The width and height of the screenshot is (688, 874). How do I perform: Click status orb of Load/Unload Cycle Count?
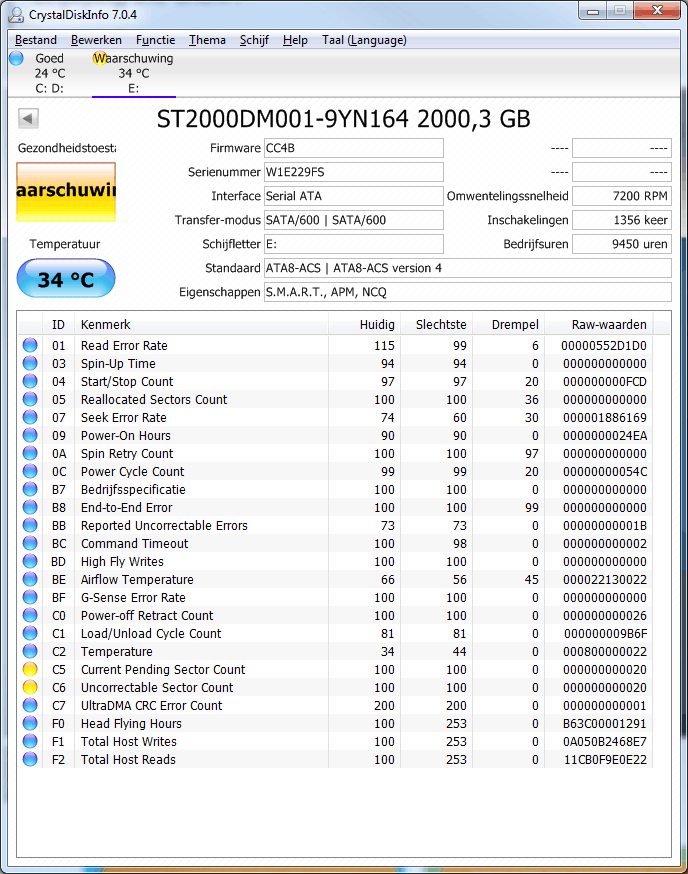[x=30, y=634]
